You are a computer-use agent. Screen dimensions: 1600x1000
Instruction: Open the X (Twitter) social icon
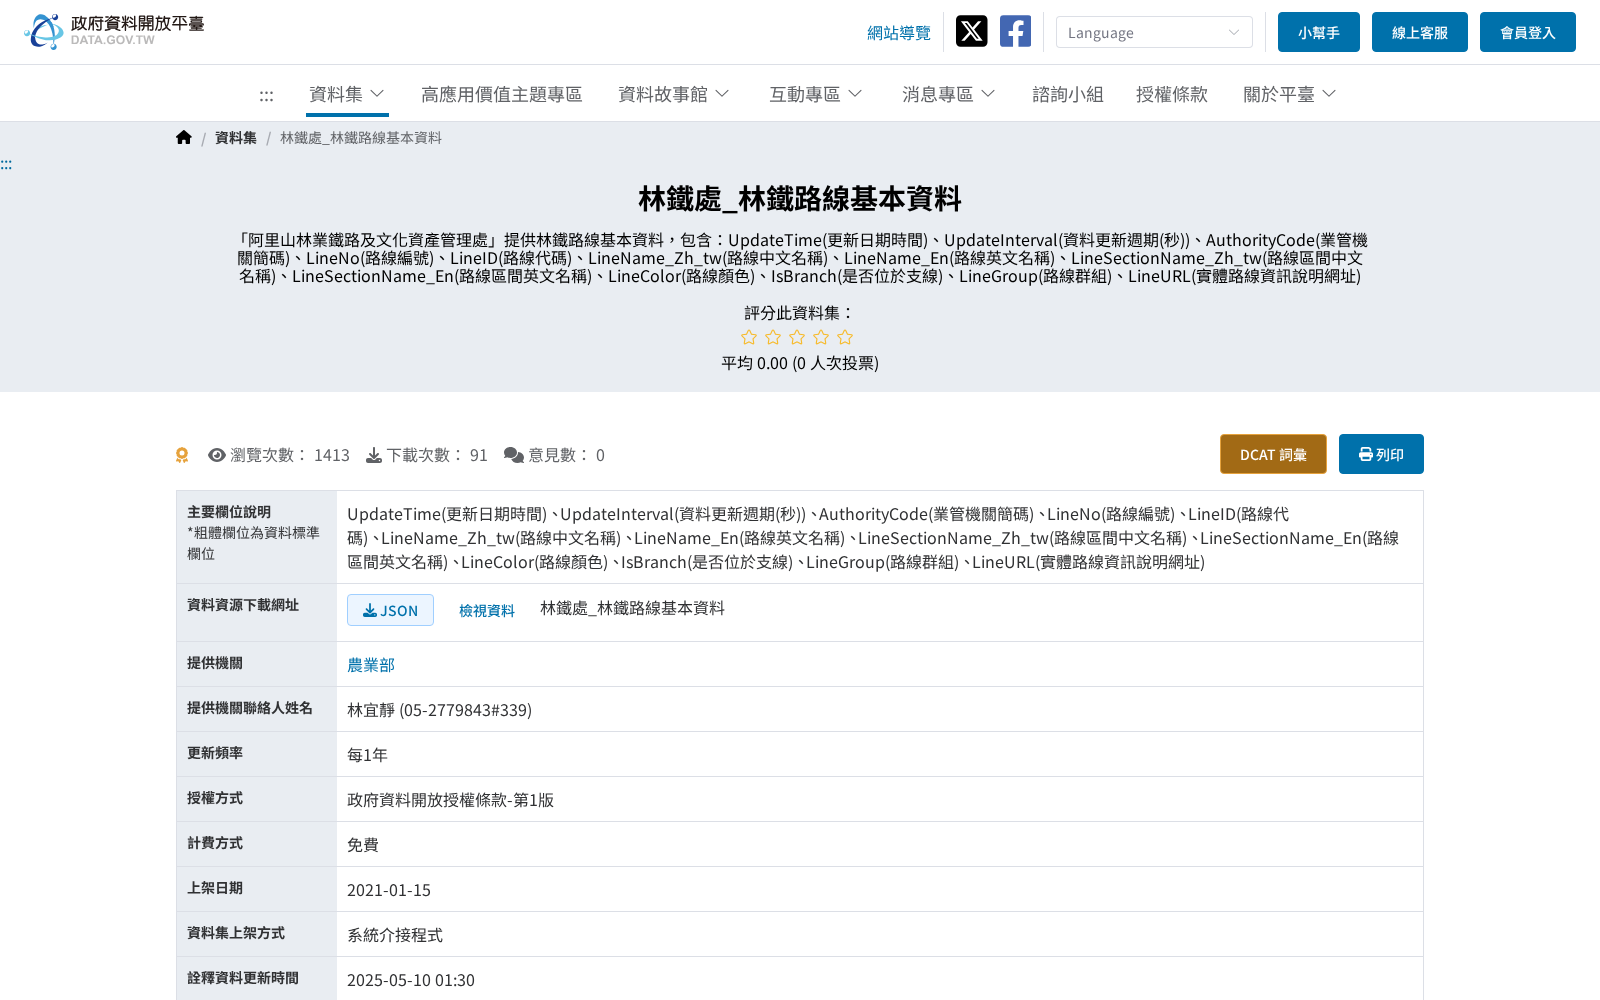coord(971,31)
